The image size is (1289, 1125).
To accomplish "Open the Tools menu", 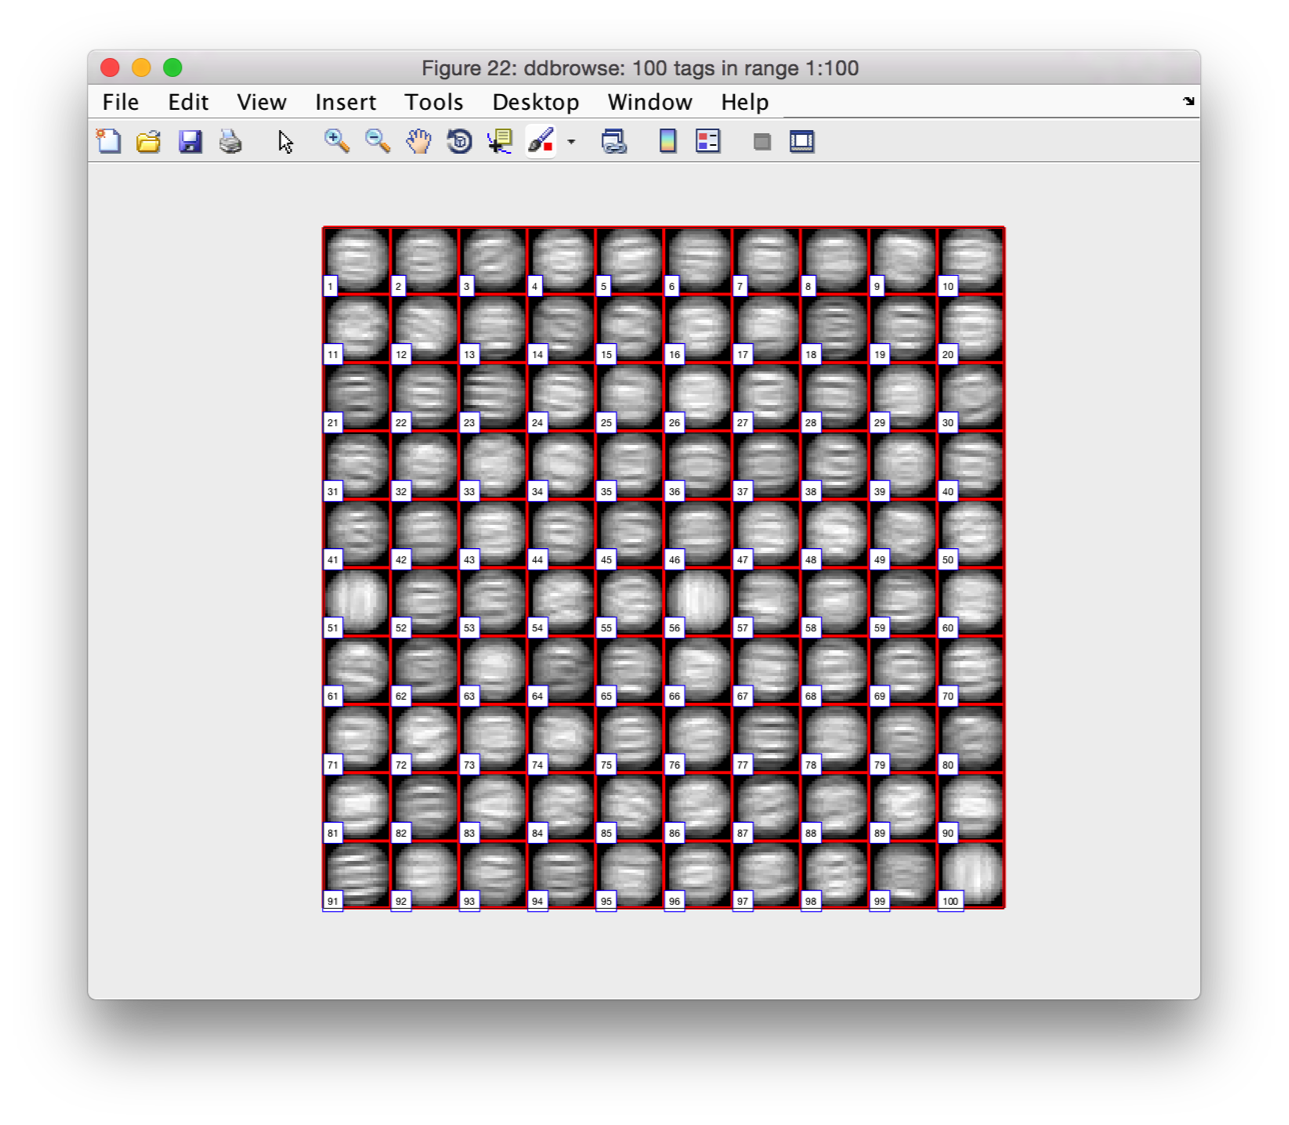I will tap(434, 102).
